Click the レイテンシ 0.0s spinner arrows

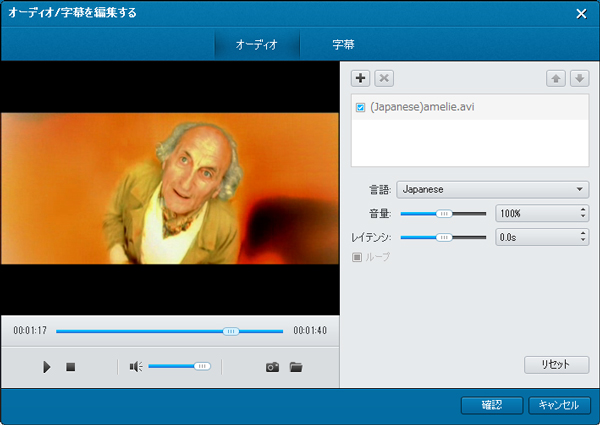point(582,237)
